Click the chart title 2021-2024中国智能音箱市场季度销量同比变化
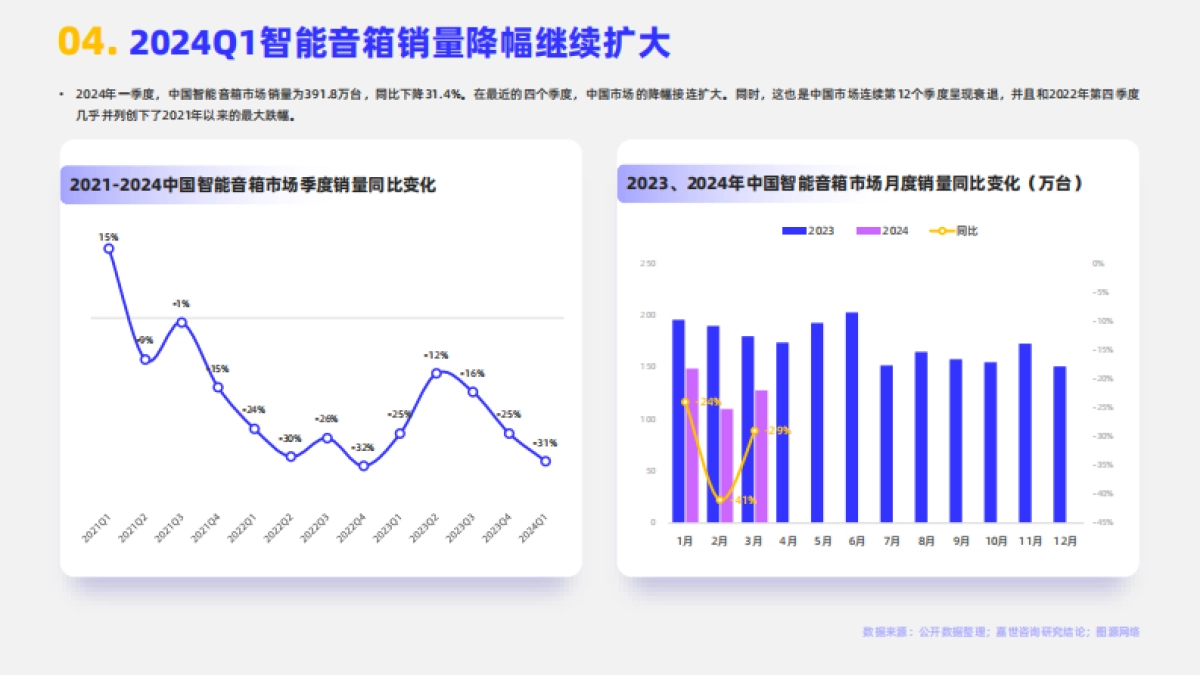1200x675 pixels. (x=255, y=183)
